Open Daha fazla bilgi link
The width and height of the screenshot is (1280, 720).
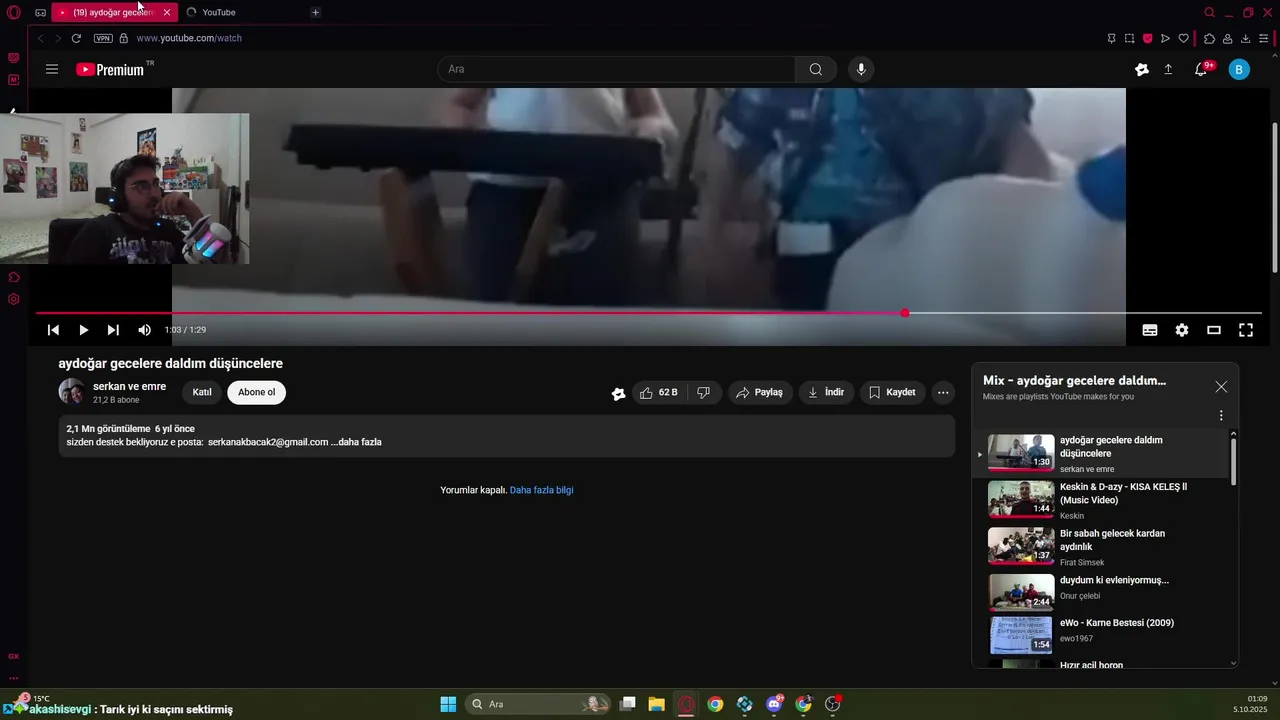541,490
